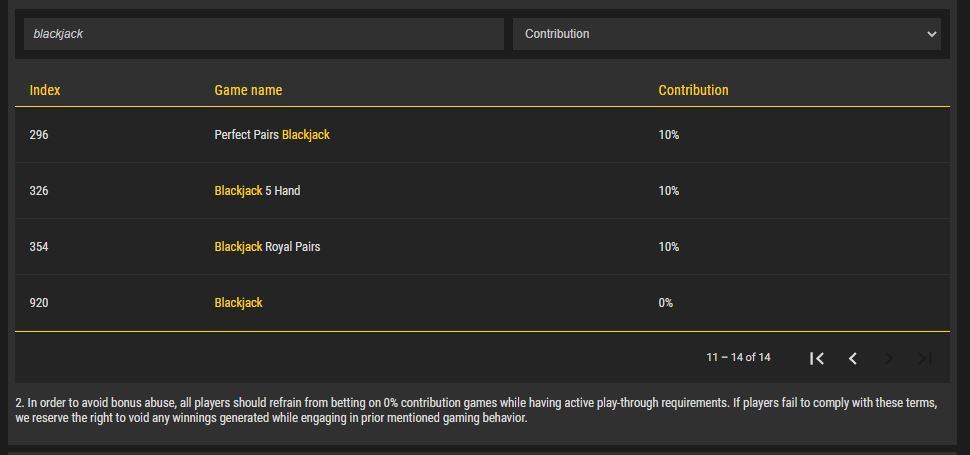
Task: Click the blackjack search field
Action: point(264,34)
